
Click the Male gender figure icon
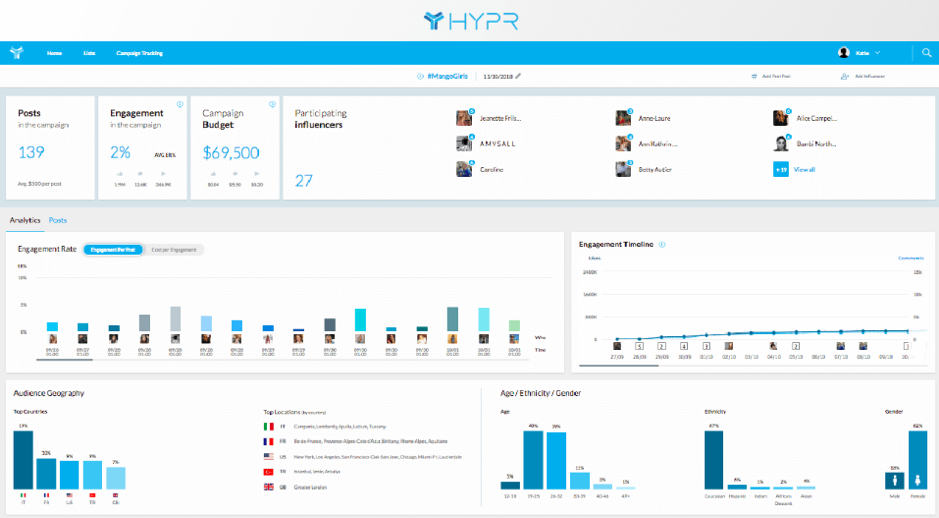pos(895,481)
